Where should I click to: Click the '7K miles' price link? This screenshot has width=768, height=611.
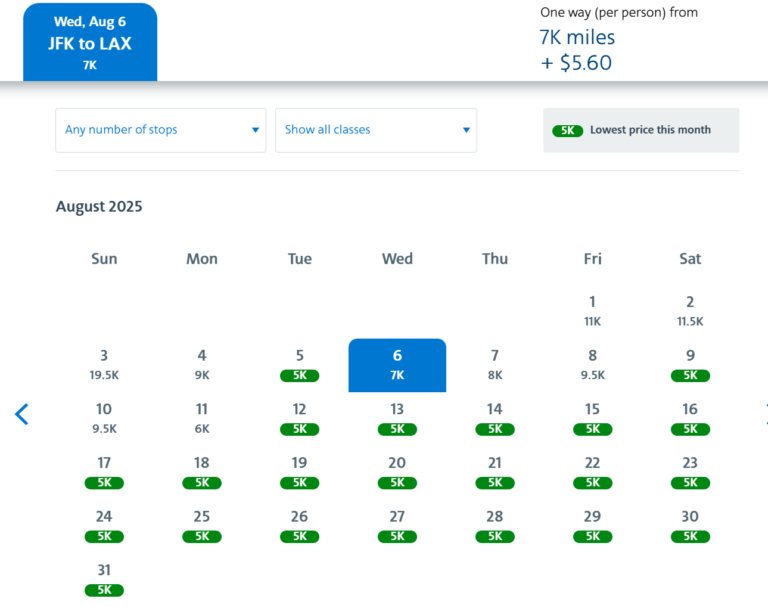pyautogui.click(x=577, y=38)
